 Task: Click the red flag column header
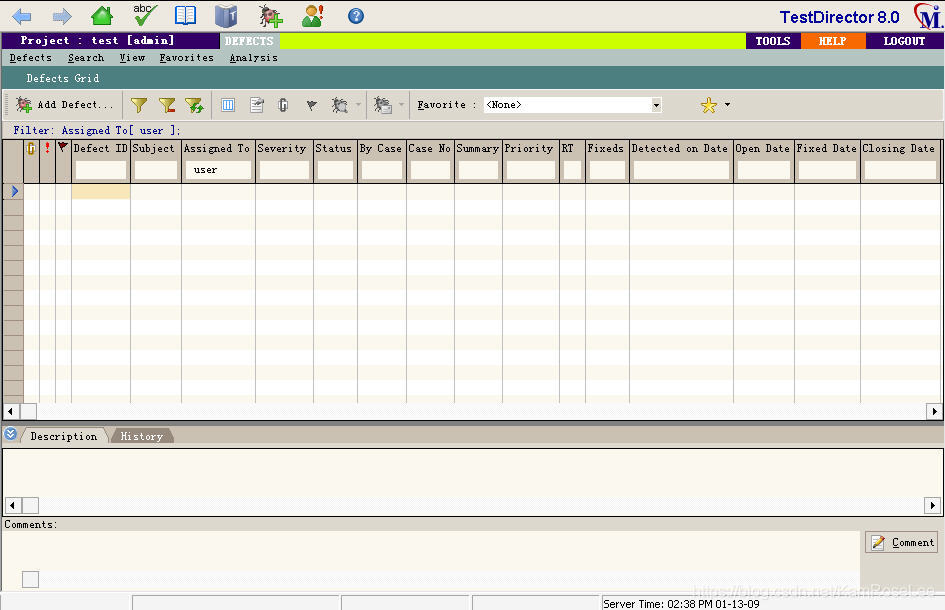coord(63,146)
